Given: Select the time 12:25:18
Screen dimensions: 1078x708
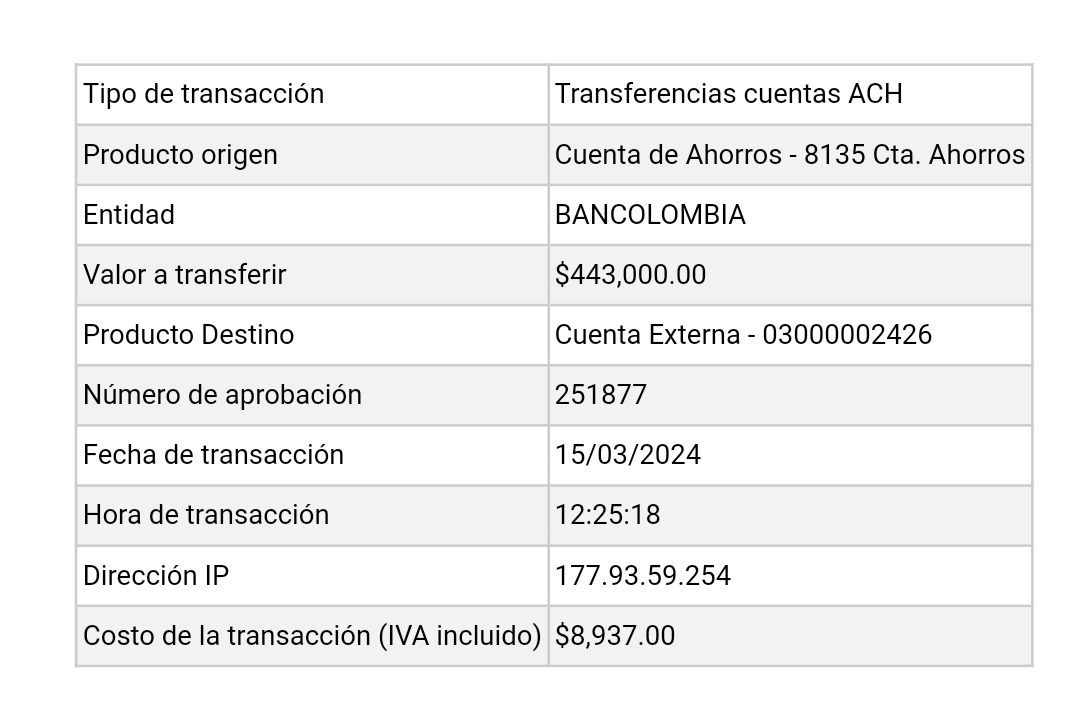Looking at the screenshot, I should pyautogui.click(x=608, y=515).
